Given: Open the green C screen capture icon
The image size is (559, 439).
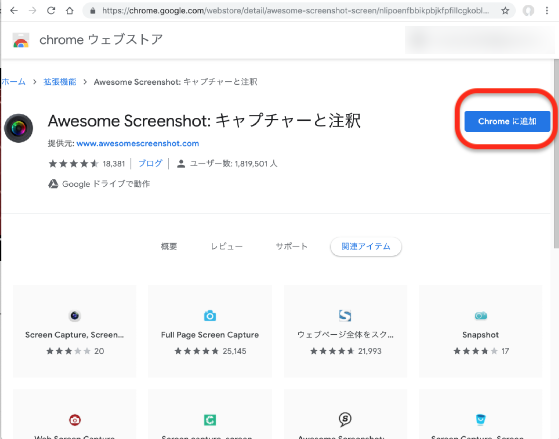Looking at the screenshot, I should [x=210, y=420].
